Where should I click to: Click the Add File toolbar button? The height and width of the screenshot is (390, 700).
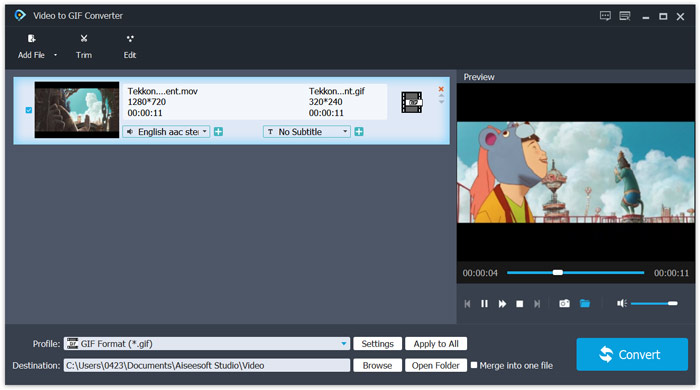(x=31, y=46)
